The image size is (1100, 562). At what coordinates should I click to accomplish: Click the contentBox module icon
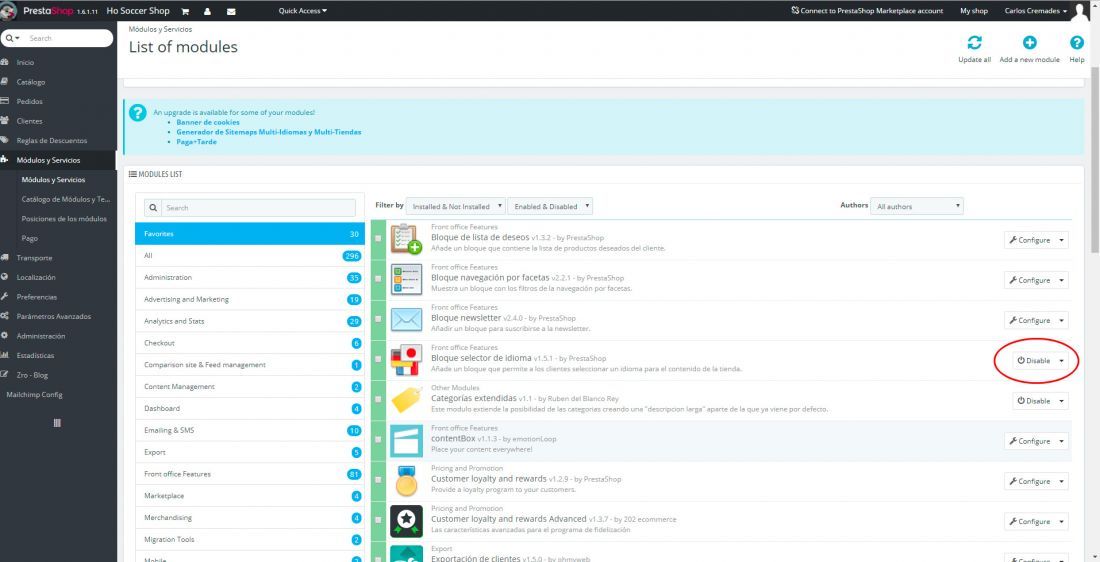coord(406,441)
